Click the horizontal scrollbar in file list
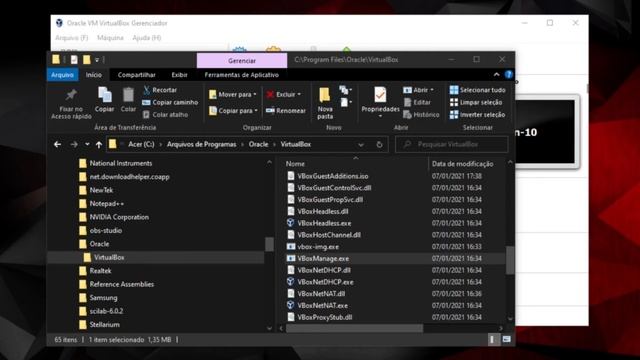The image size is (640, 360). (x=354, y=328)
